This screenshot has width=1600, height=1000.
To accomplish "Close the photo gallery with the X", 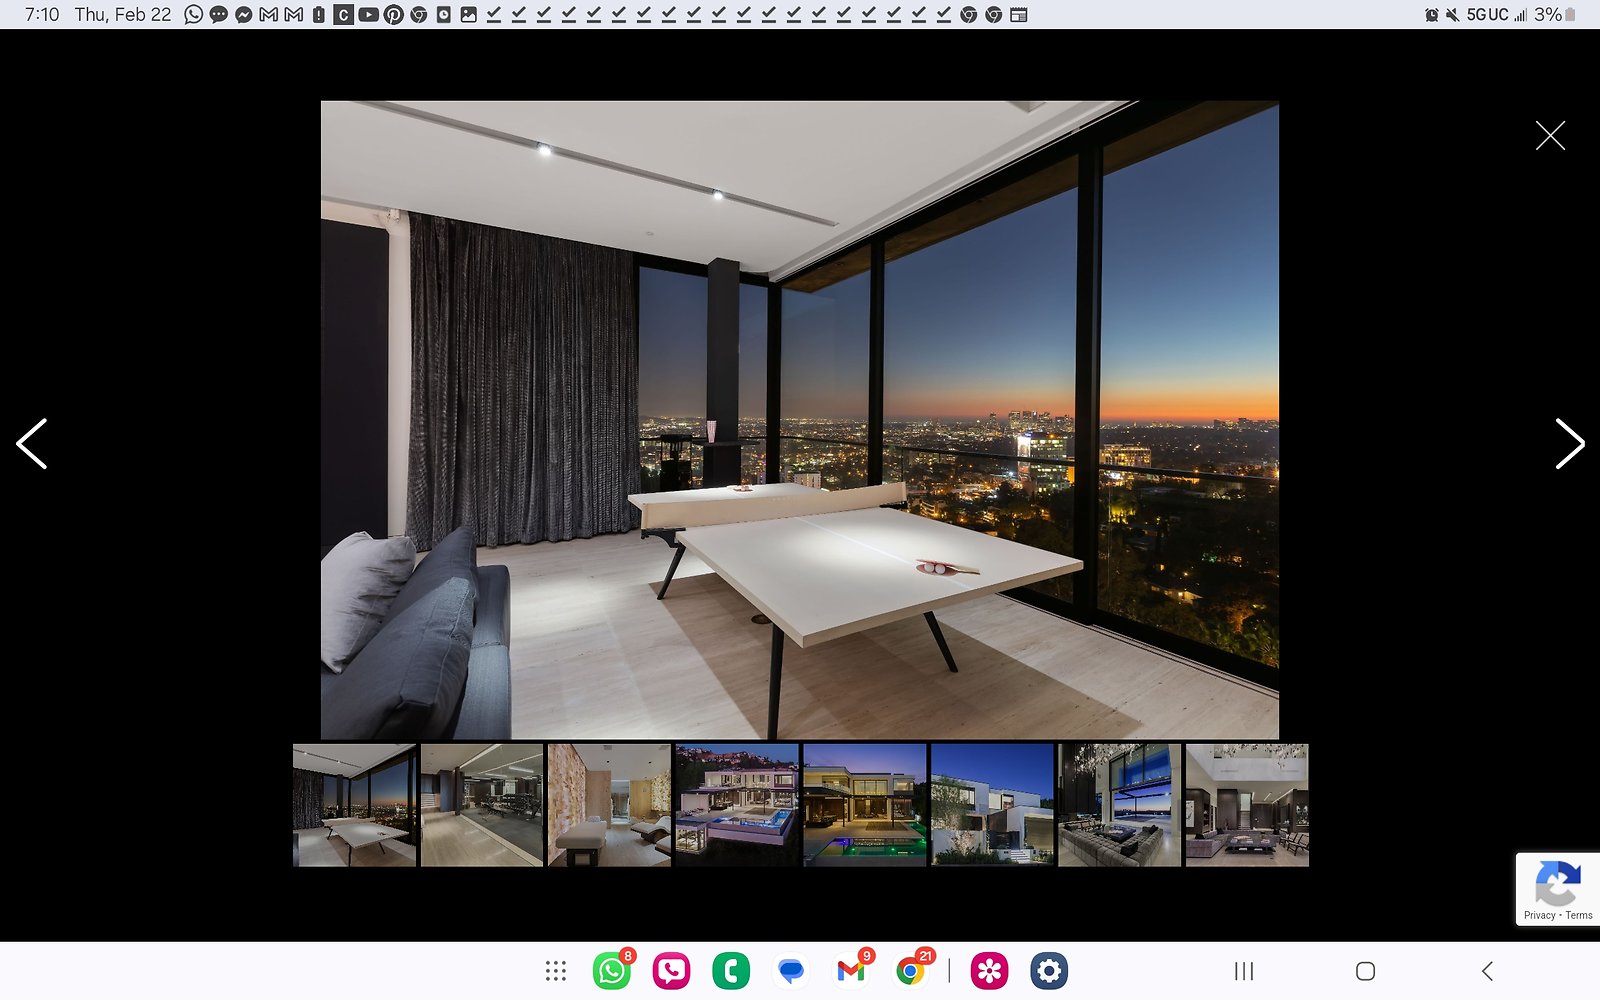I will (1550, 135).
